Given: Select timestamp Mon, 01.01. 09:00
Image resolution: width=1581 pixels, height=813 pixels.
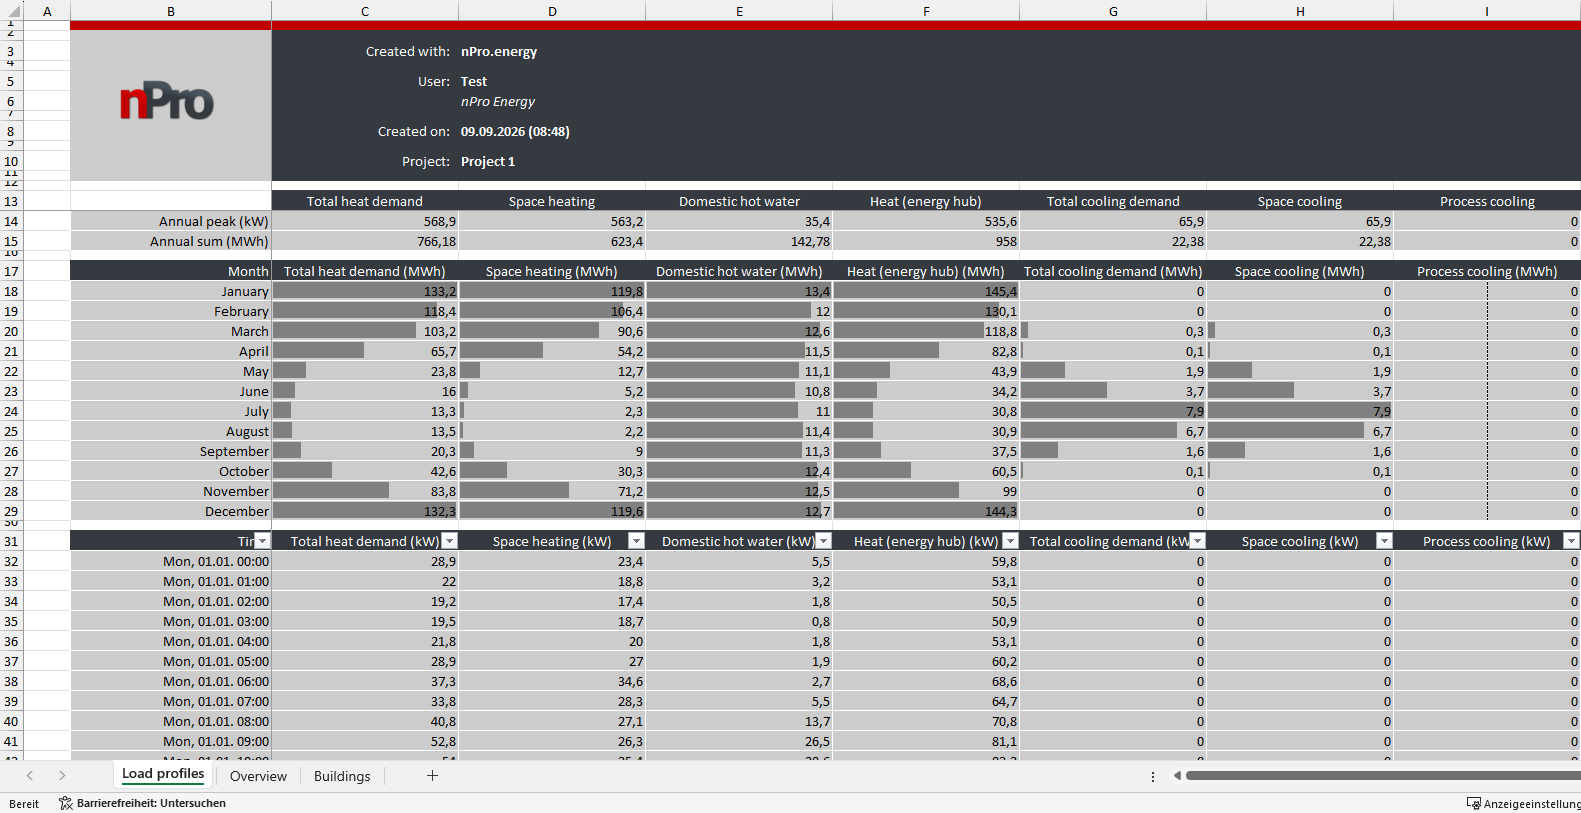Looking at the screenshot, I should [x=171, y=741].
